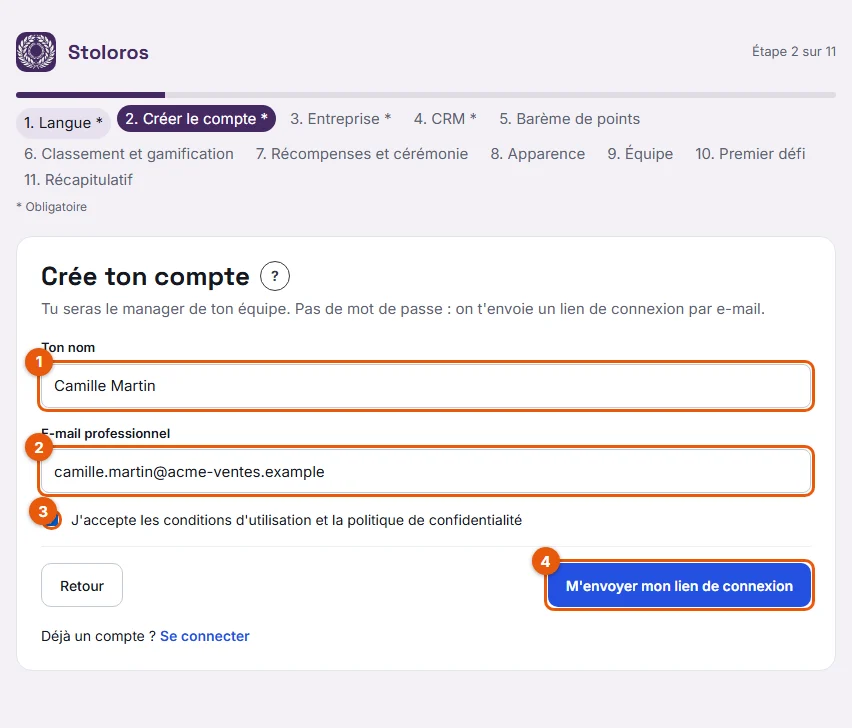
Task: Click the Déjà un compte ? text
Action: 98,636
